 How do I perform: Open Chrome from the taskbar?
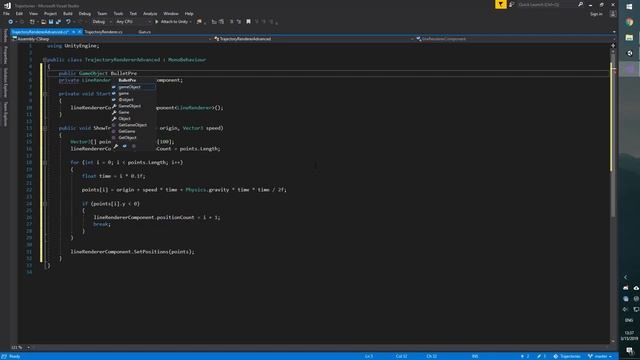coord(629,22)
